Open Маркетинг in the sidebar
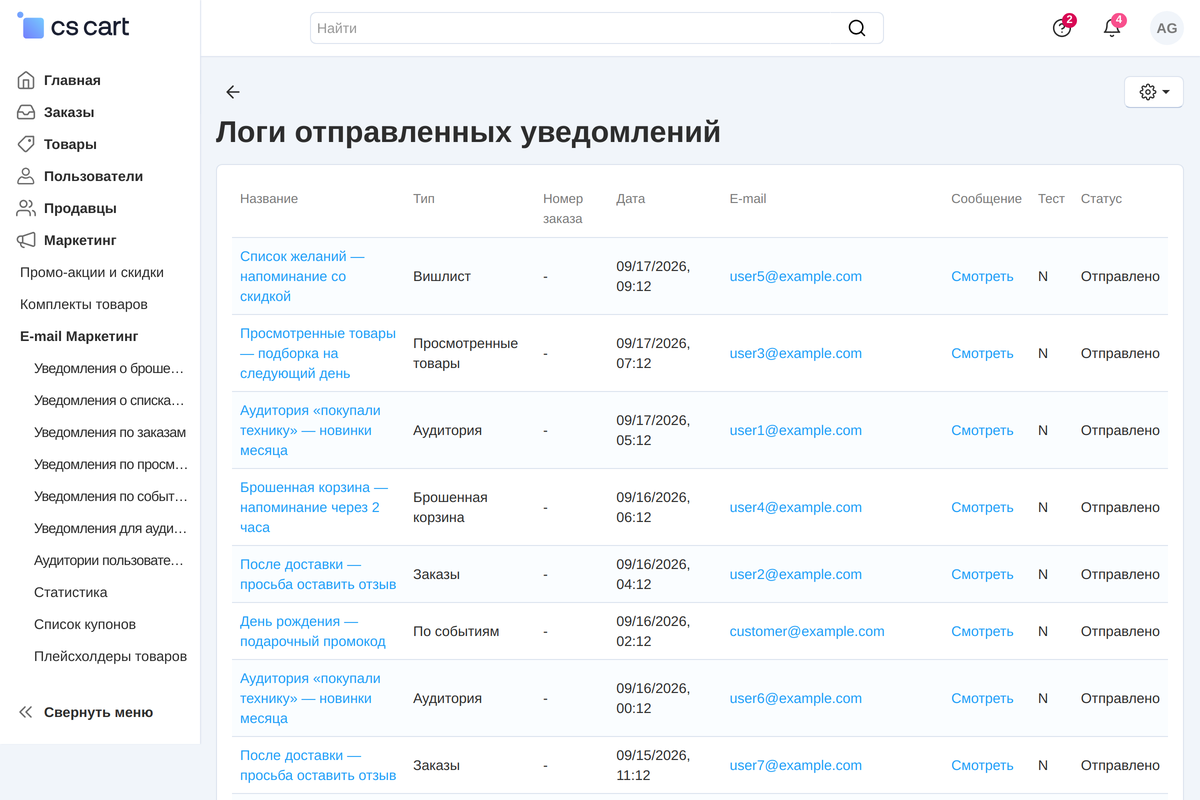The width and height of the screenshot is (1200, 800). [x=80, y=240]
